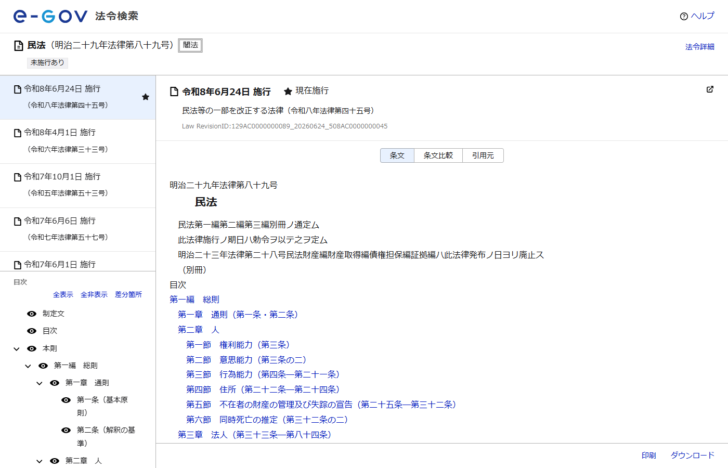This screenshot has height=468, width=728.
Task: Open link 第六節 同時死亡の推定
Action: pyautogui.click(x=267, y=420)
